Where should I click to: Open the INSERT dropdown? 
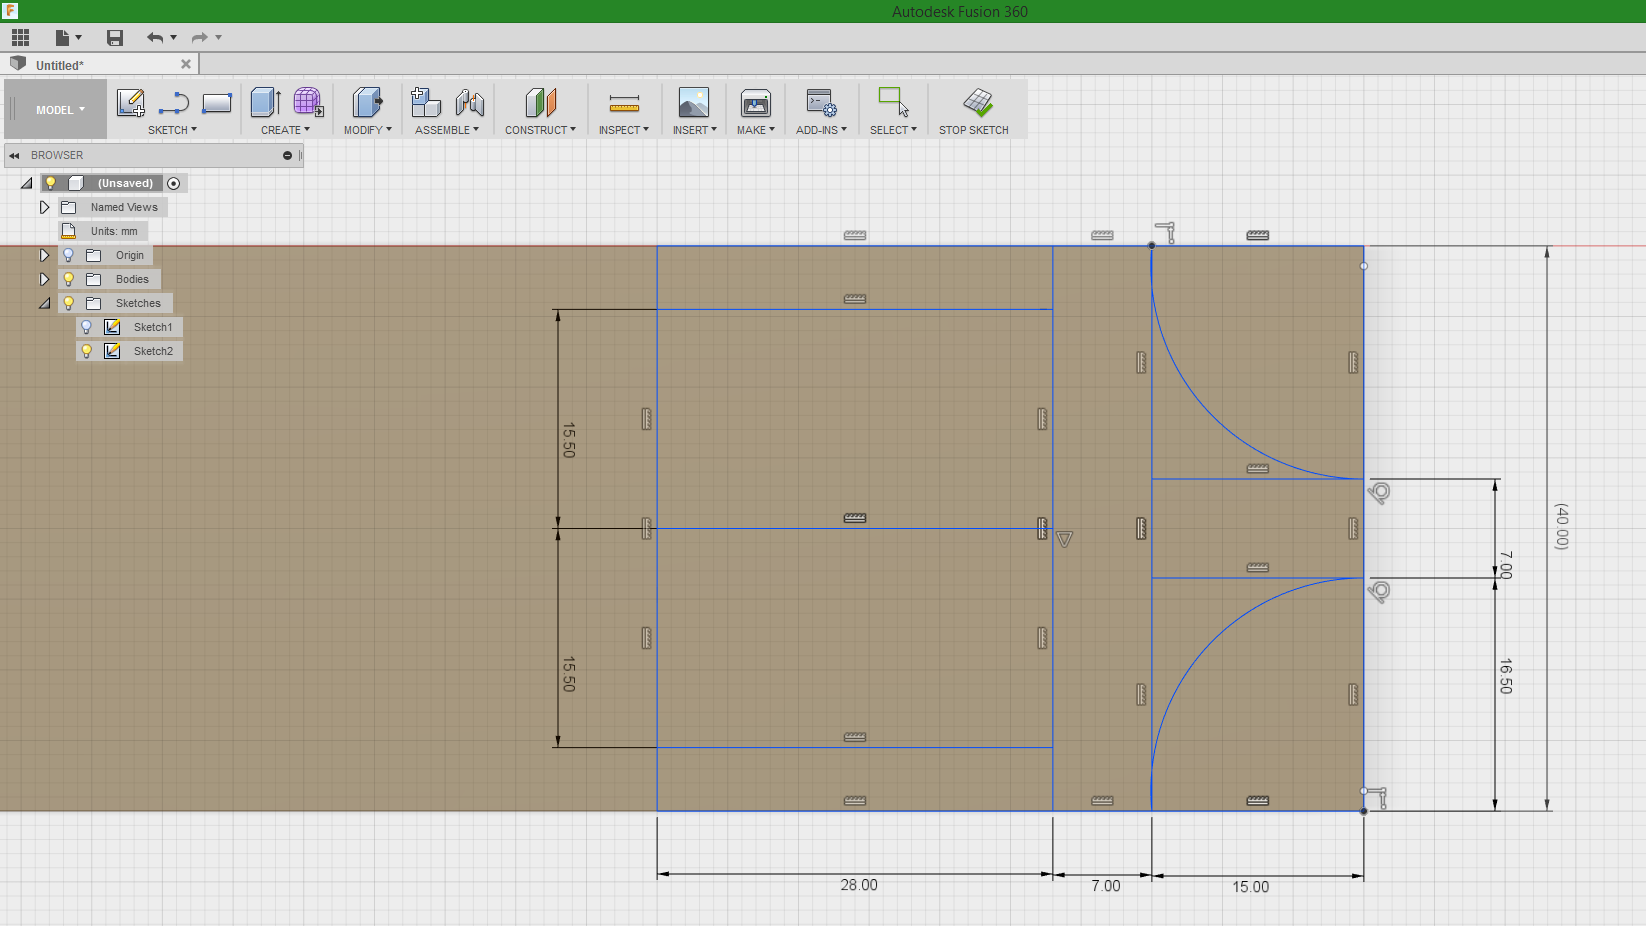[x=694, y=130]
